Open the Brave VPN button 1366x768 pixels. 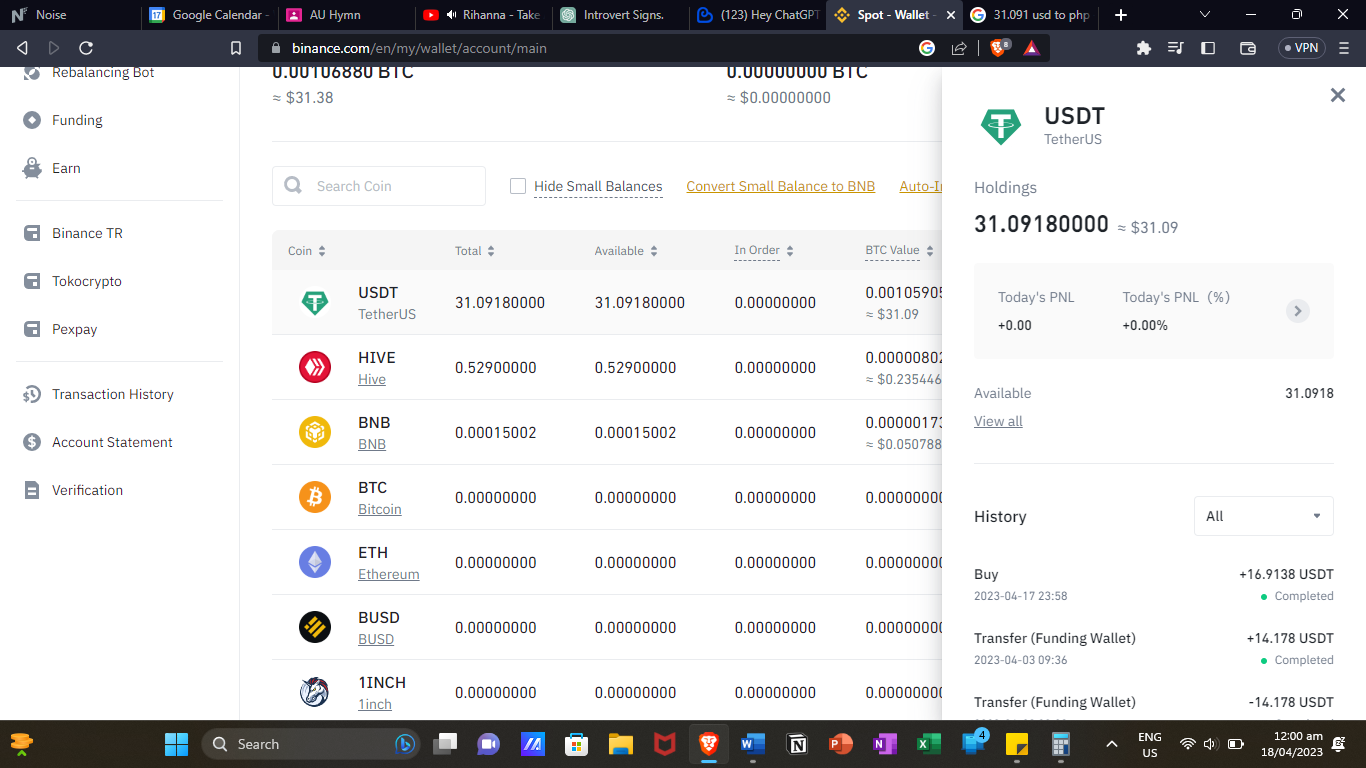(x=1301, y=48)
